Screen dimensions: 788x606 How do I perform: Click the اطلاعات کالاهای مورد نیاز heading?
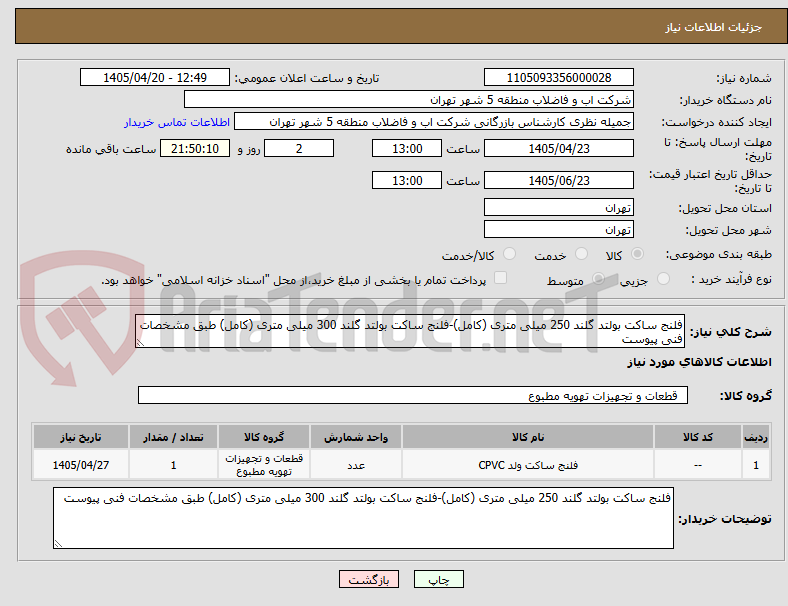tap(699, 362)
